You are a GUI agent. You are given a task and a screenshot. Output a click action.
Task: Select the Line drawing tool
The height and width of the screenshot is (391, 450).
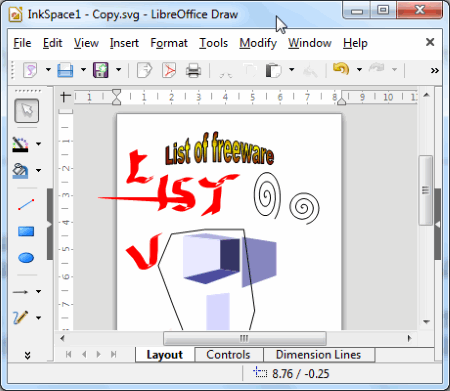[x=26, y=204]
